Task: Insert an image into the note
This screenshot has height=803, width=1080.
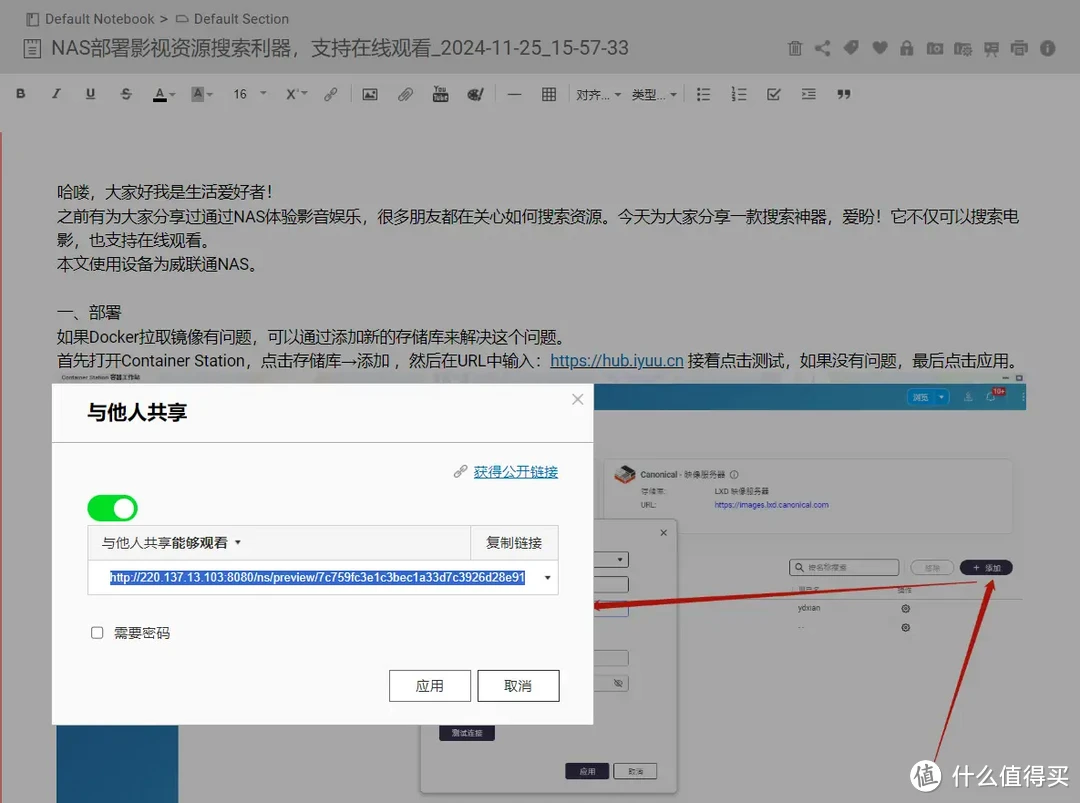Action: (369, 93)
